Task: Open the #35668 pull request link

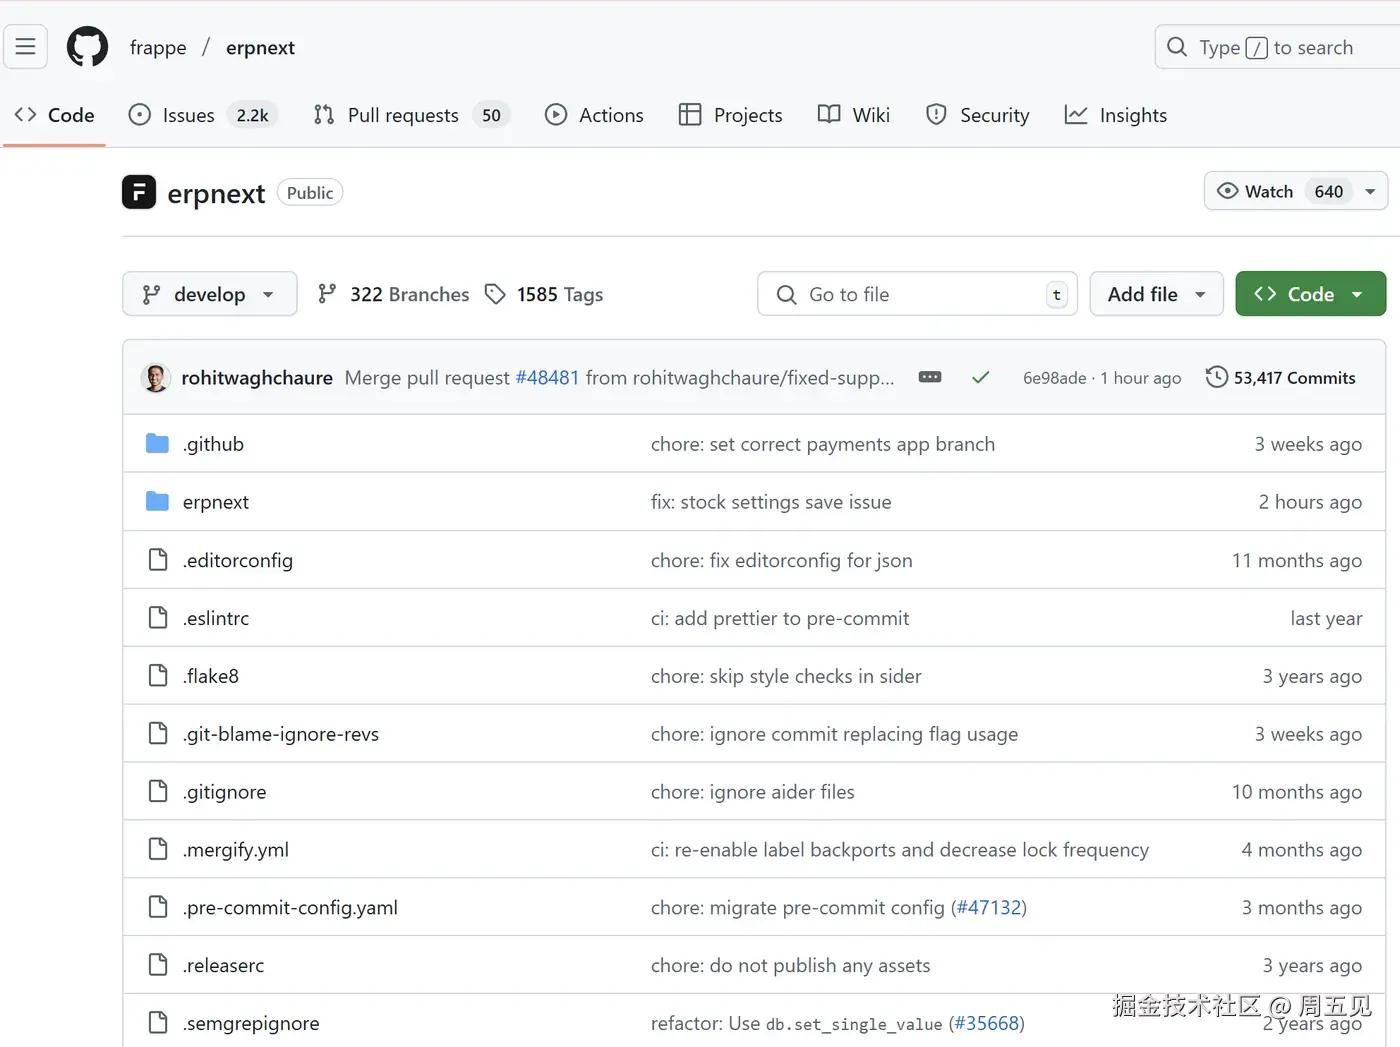Action: point(986,1024)
